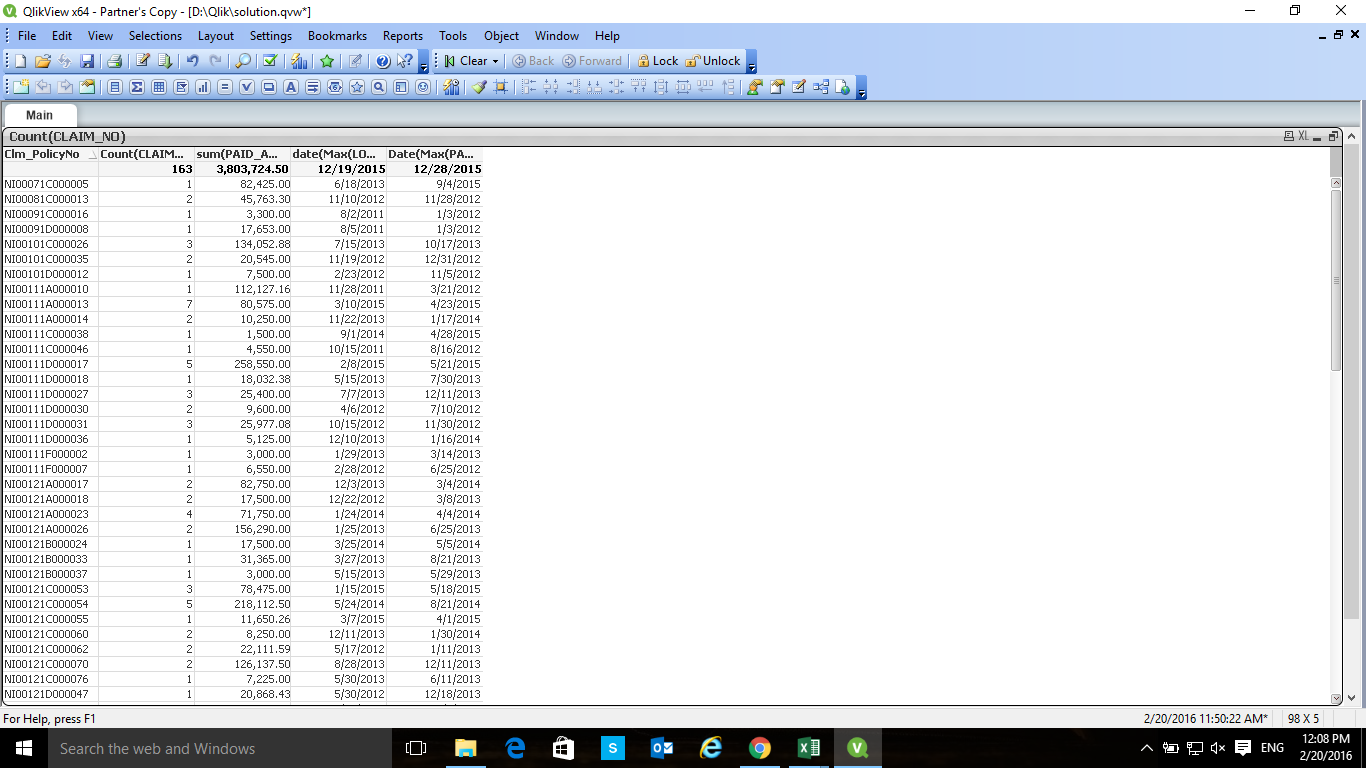Save the document with the floppy icon
The width and height of the screenshot is (1366, 768).
(x=87, y=61)
